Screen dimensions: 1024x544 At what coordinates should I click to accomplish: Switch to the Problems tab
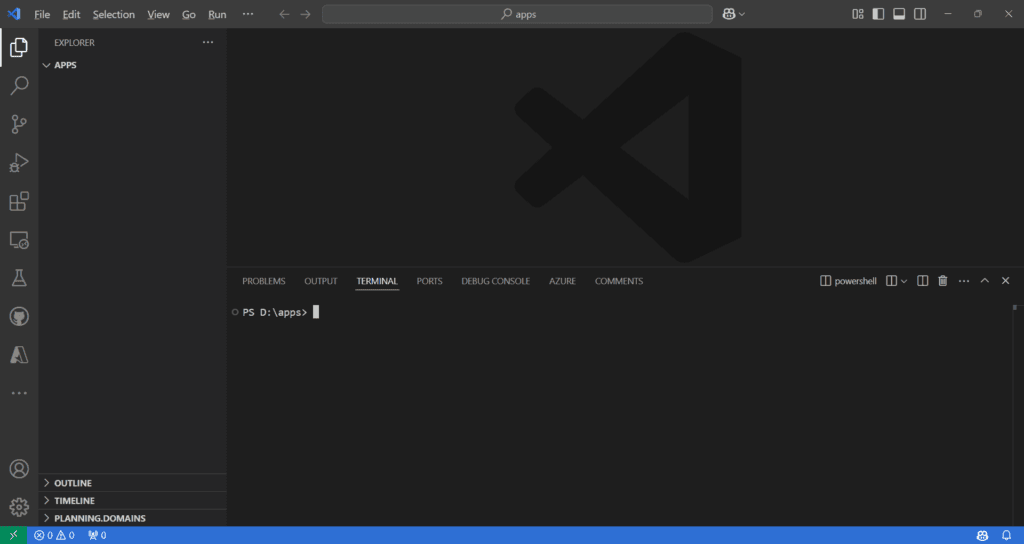tap(264, 281)
